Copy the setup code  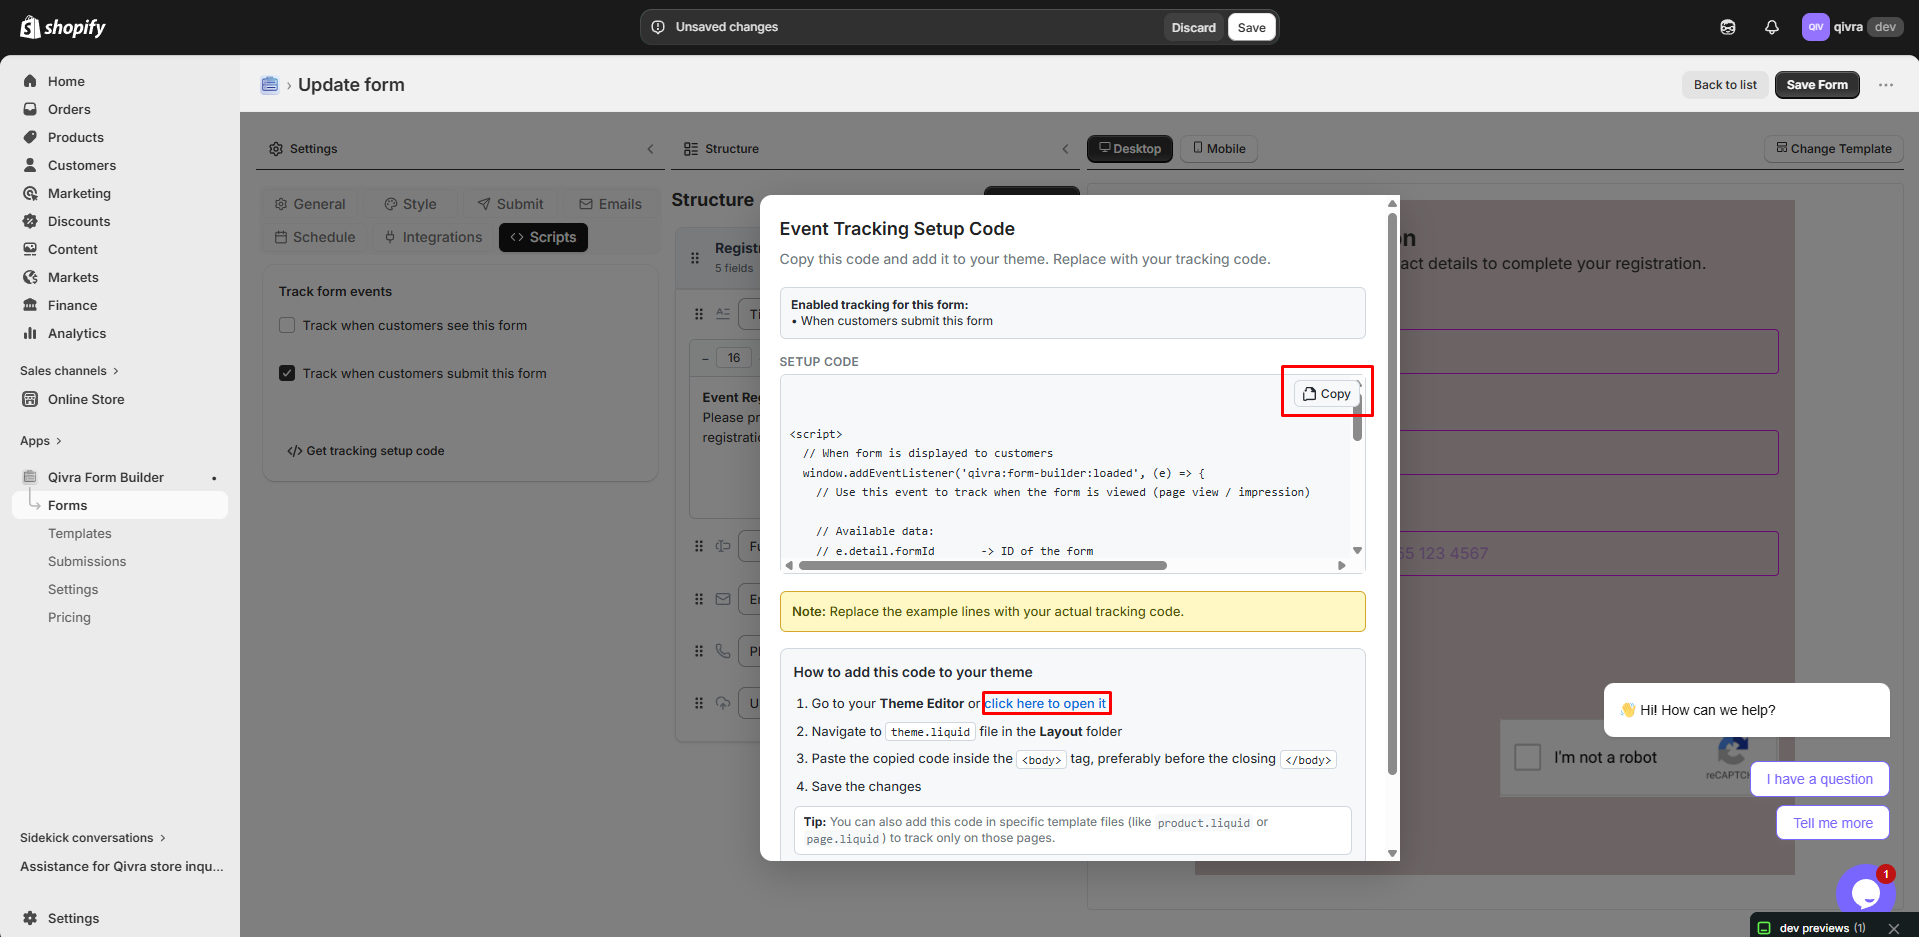pyautogui.click(x=1327, y=394)
